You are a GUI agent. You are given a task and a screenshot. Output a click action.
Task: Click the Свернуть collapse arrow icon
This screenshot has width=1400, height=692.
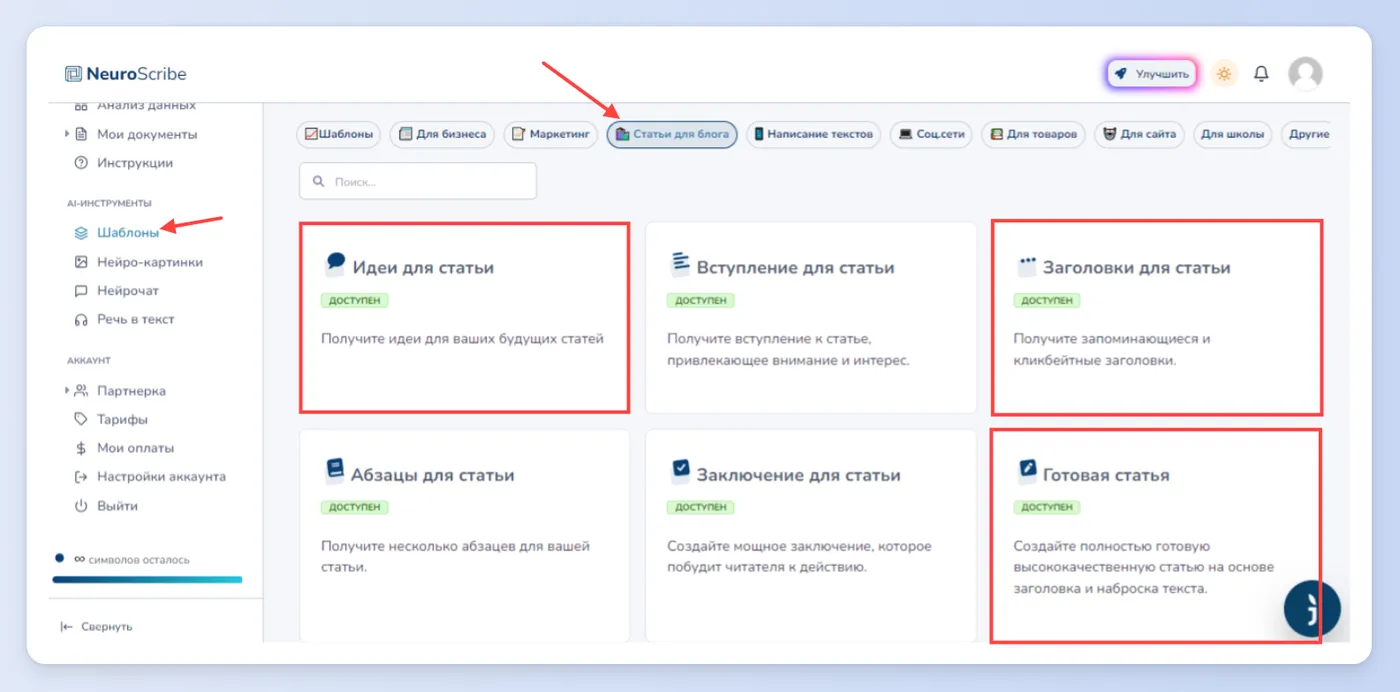[x=67, y=627]
